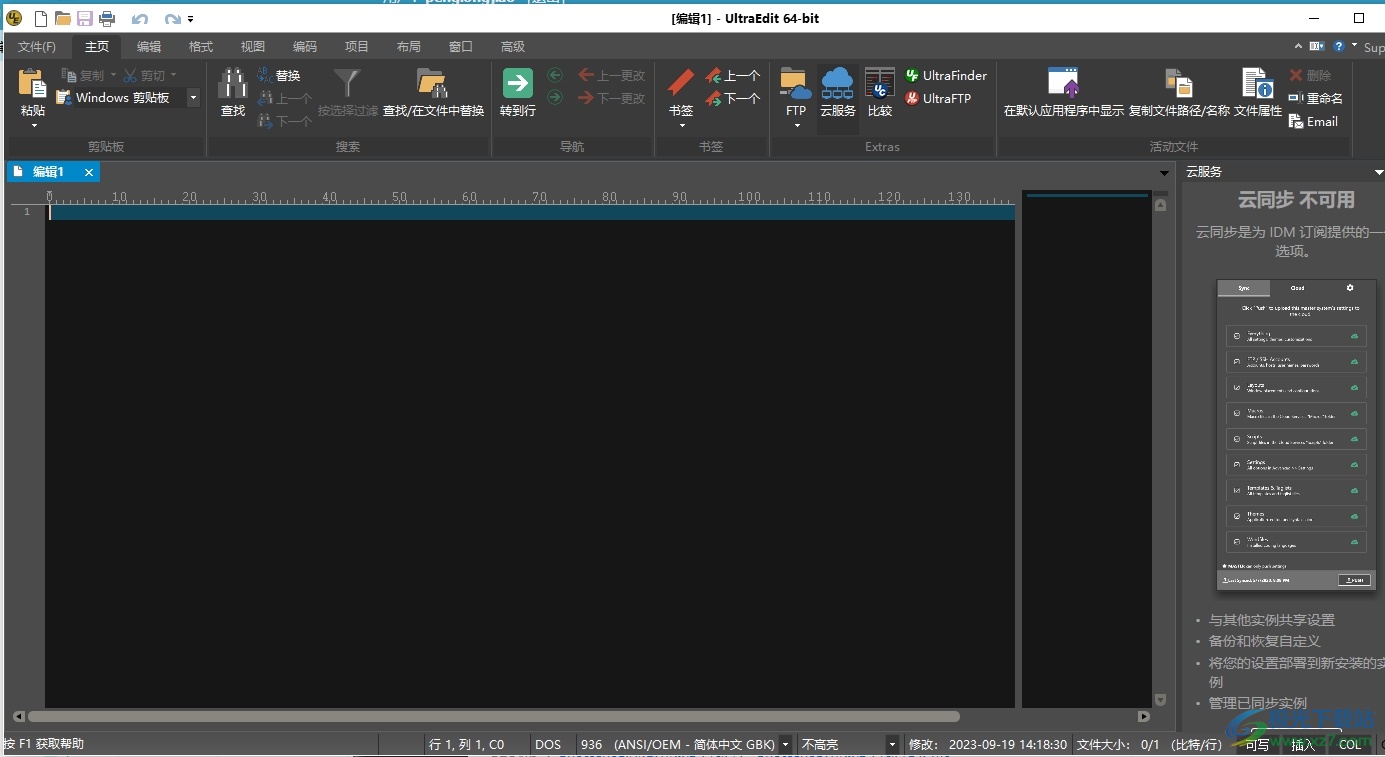Save the file using the floppy disk icon
Viewport: 1385px width, 757px height.
85,18
